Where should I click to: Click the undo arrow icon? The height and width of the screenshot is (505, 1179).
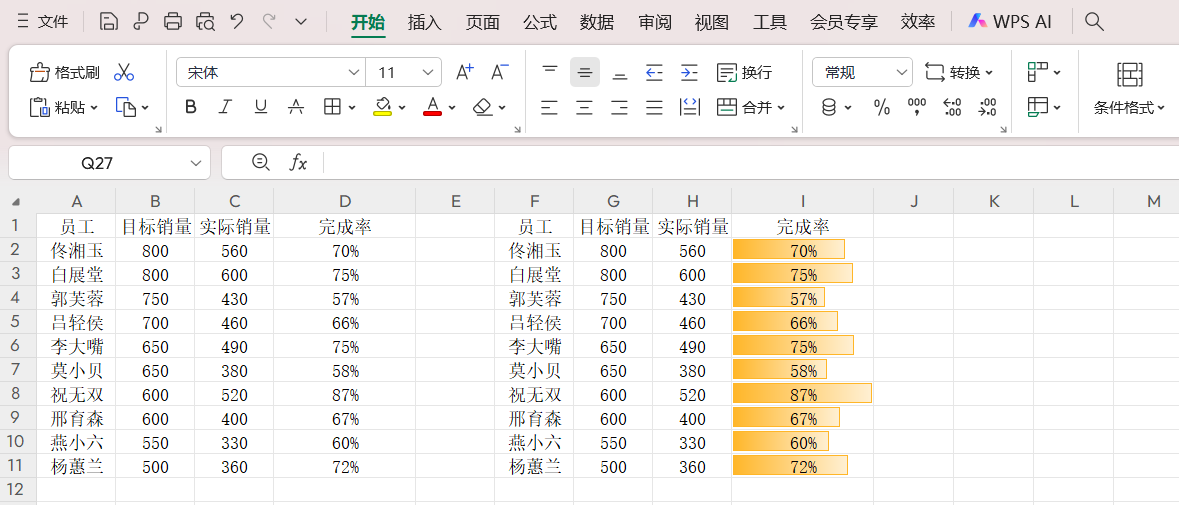[x=237, y=21]
